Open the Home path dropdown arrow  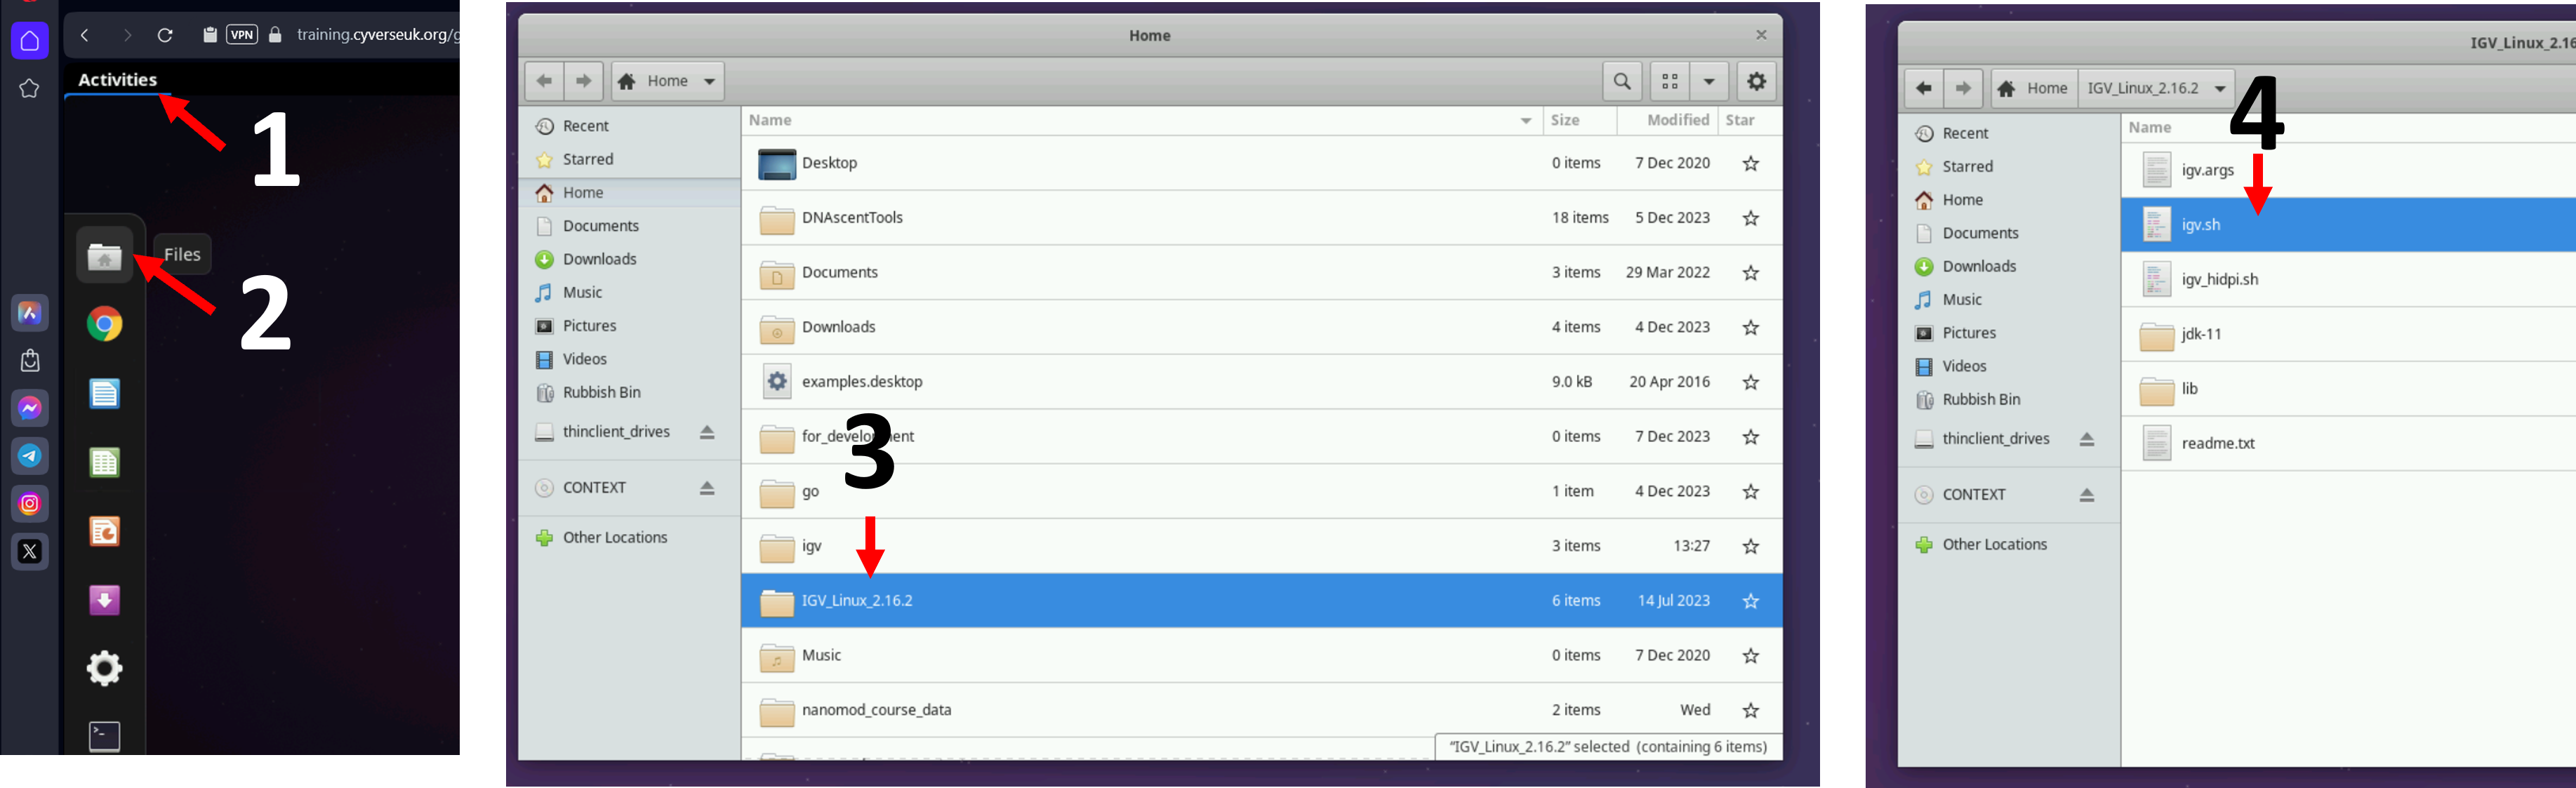(709, 82)
